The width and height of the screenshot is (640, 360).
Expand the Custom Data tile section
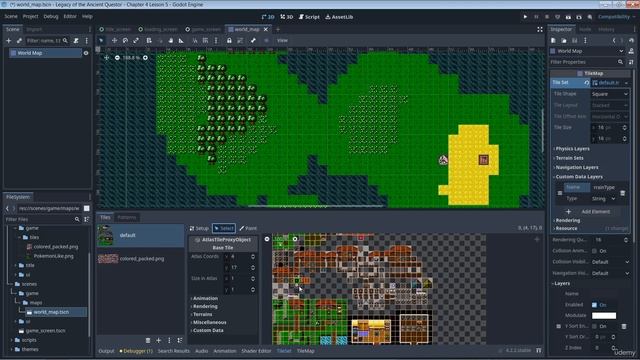pyautogui.click(x=207, y=330)
